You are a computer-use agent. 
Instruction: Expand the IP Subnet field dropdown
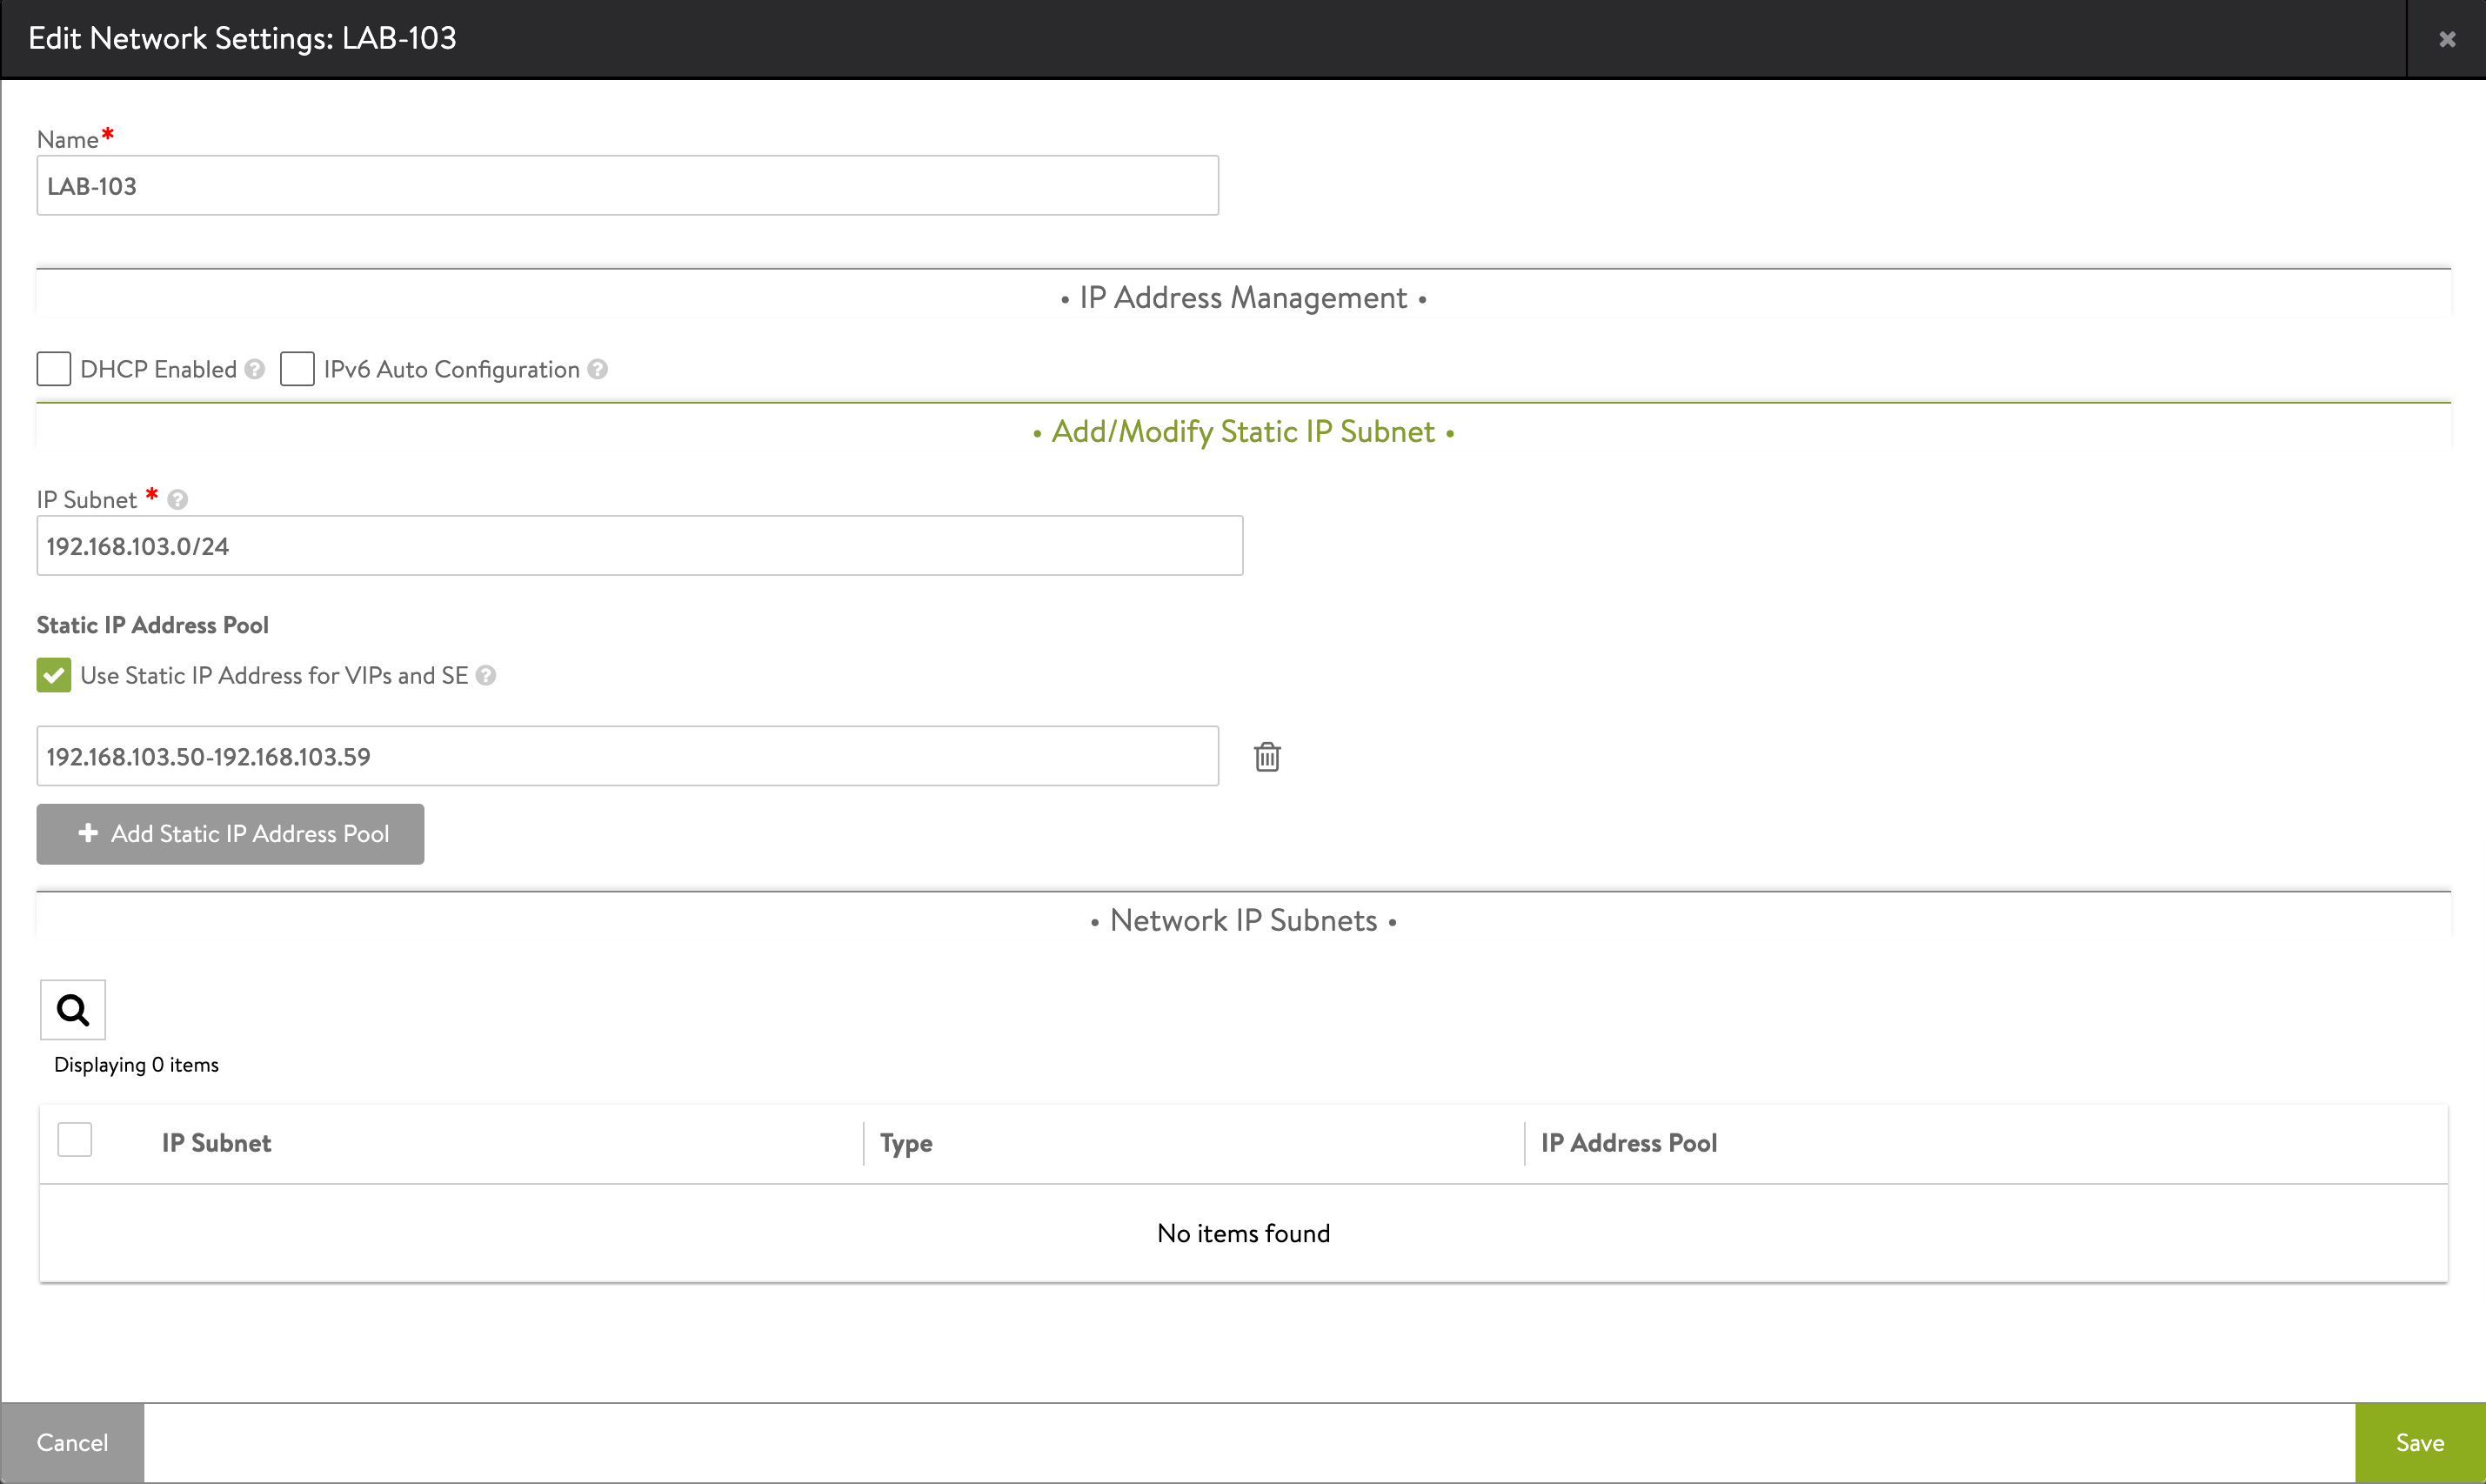click(x=641, y=545)
